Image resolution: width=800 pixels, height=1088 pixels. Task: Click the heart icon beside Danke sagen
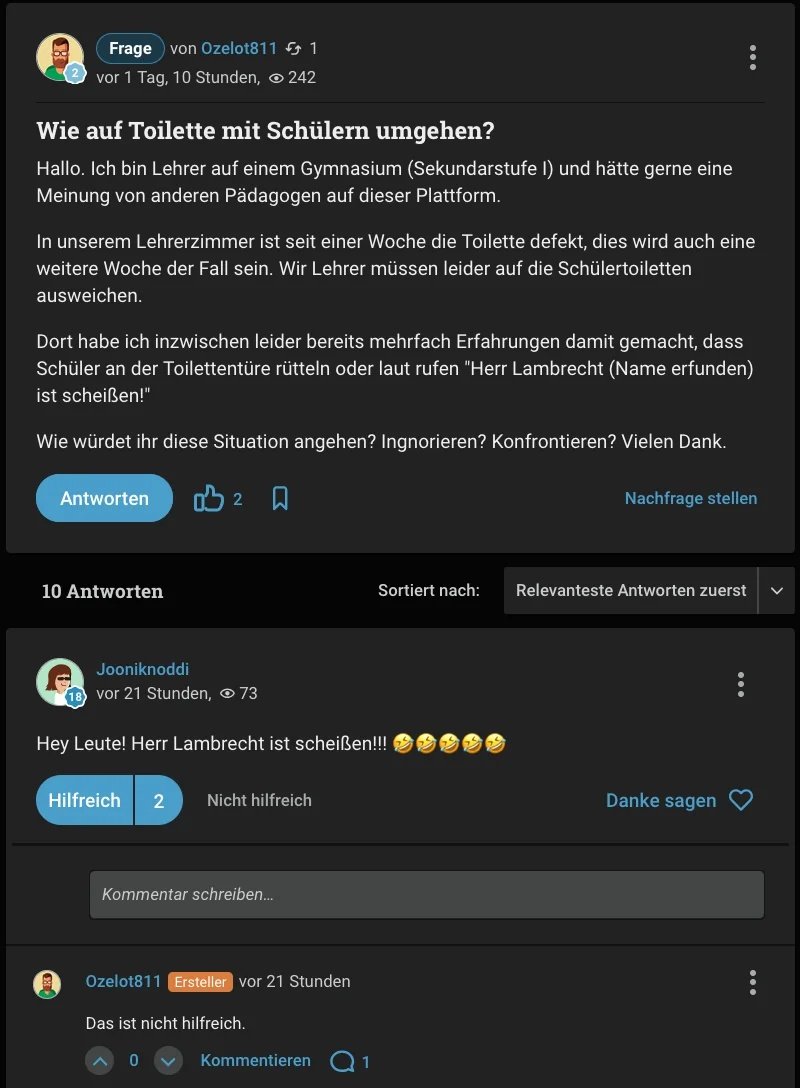(x=741, y=800)
